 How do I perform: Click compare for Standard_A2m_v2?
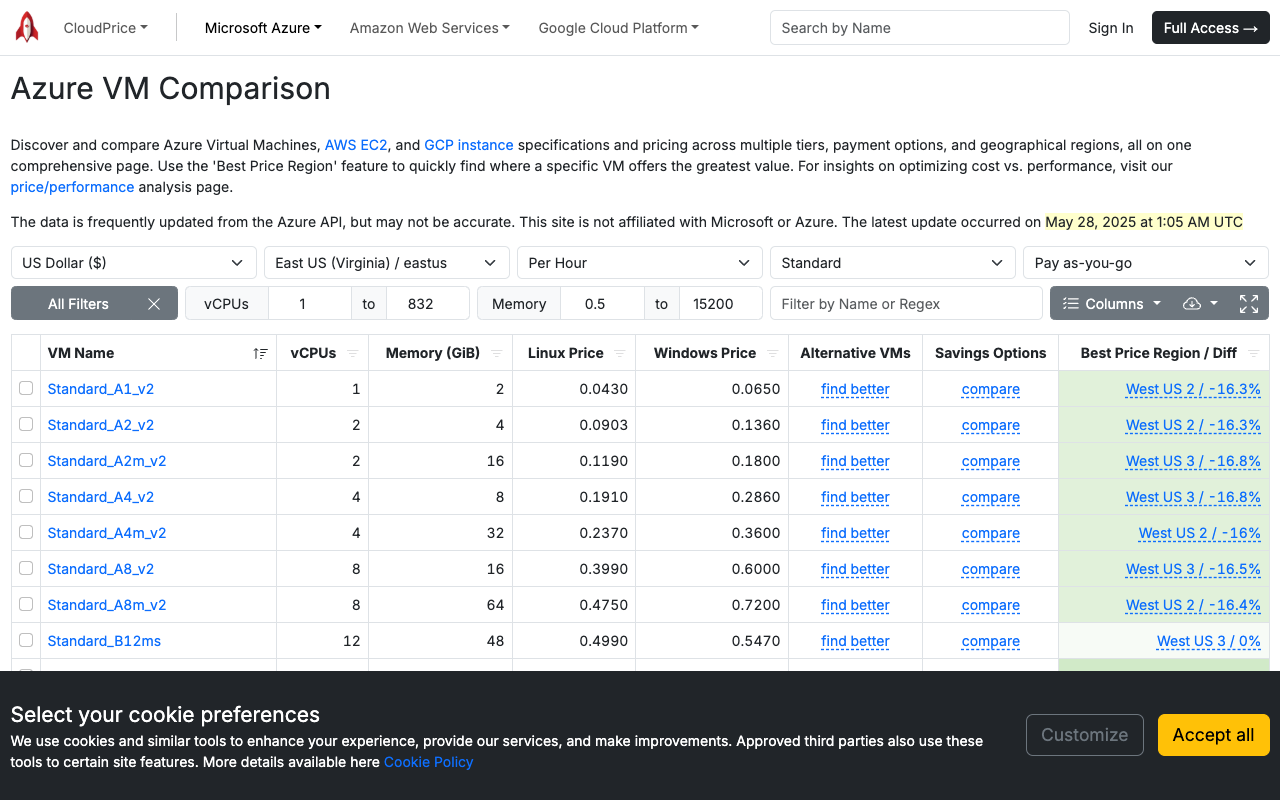tap(991, 461)
